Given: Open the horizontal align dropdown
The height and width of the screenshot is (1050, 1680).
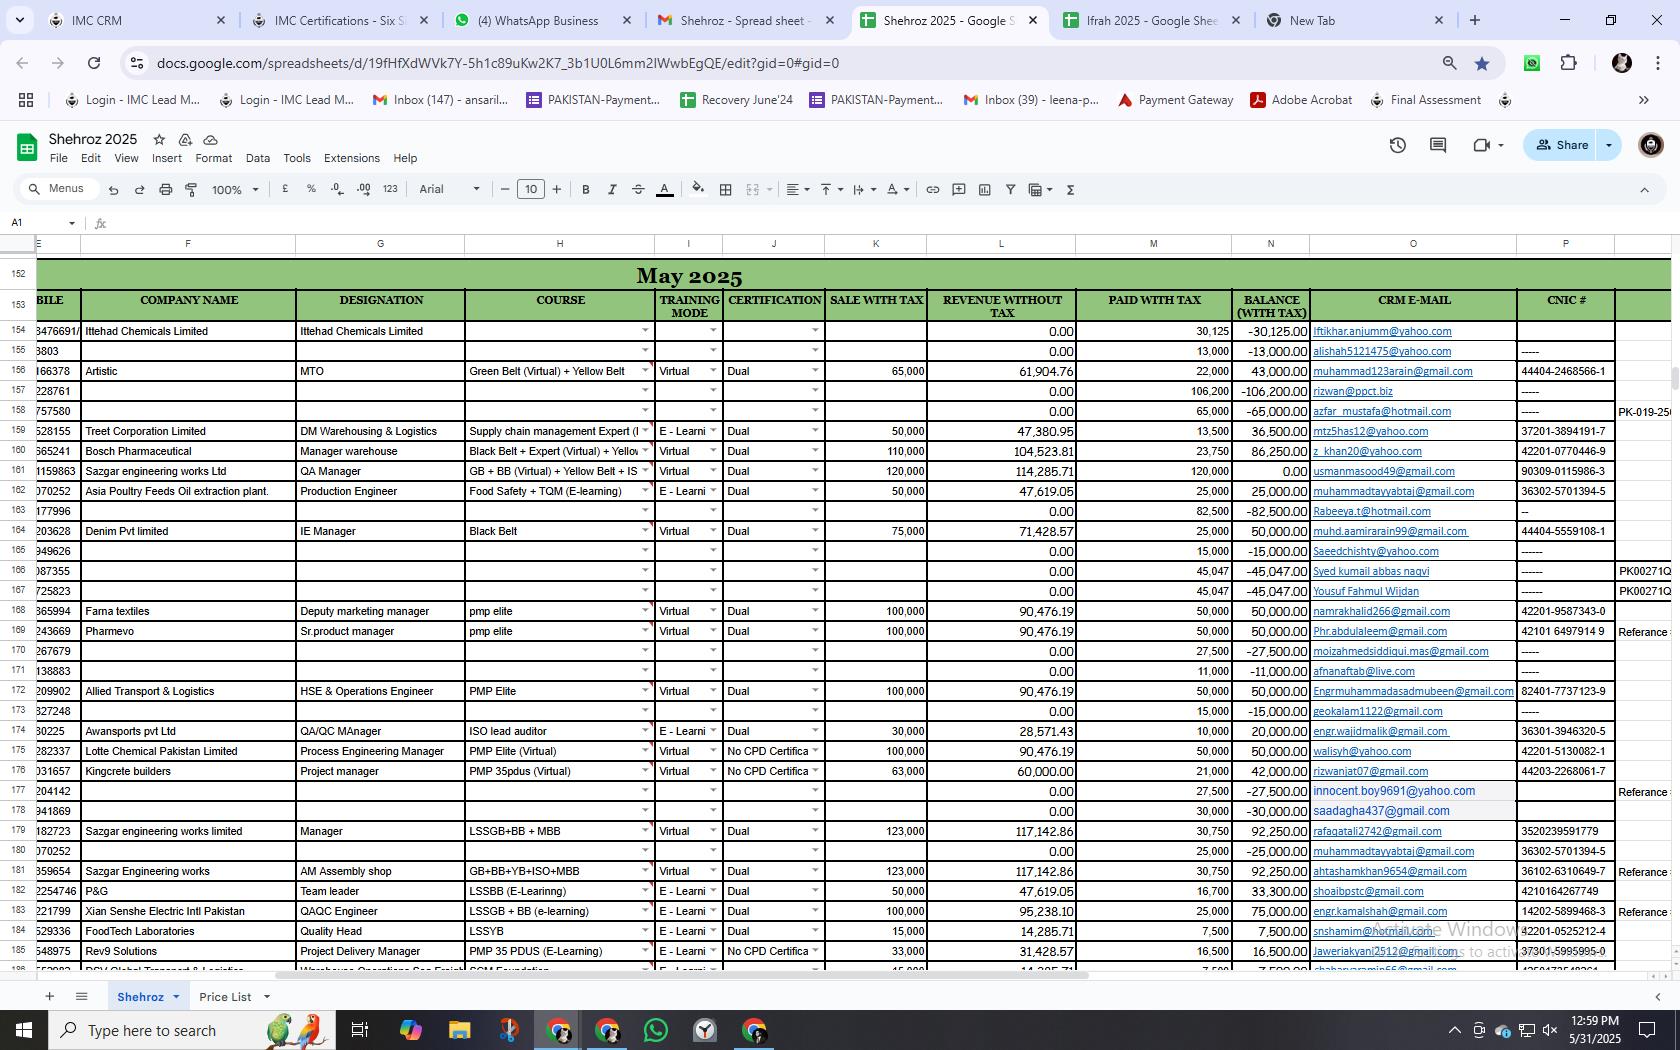Looking at the screenshot, I should [797, 190].
